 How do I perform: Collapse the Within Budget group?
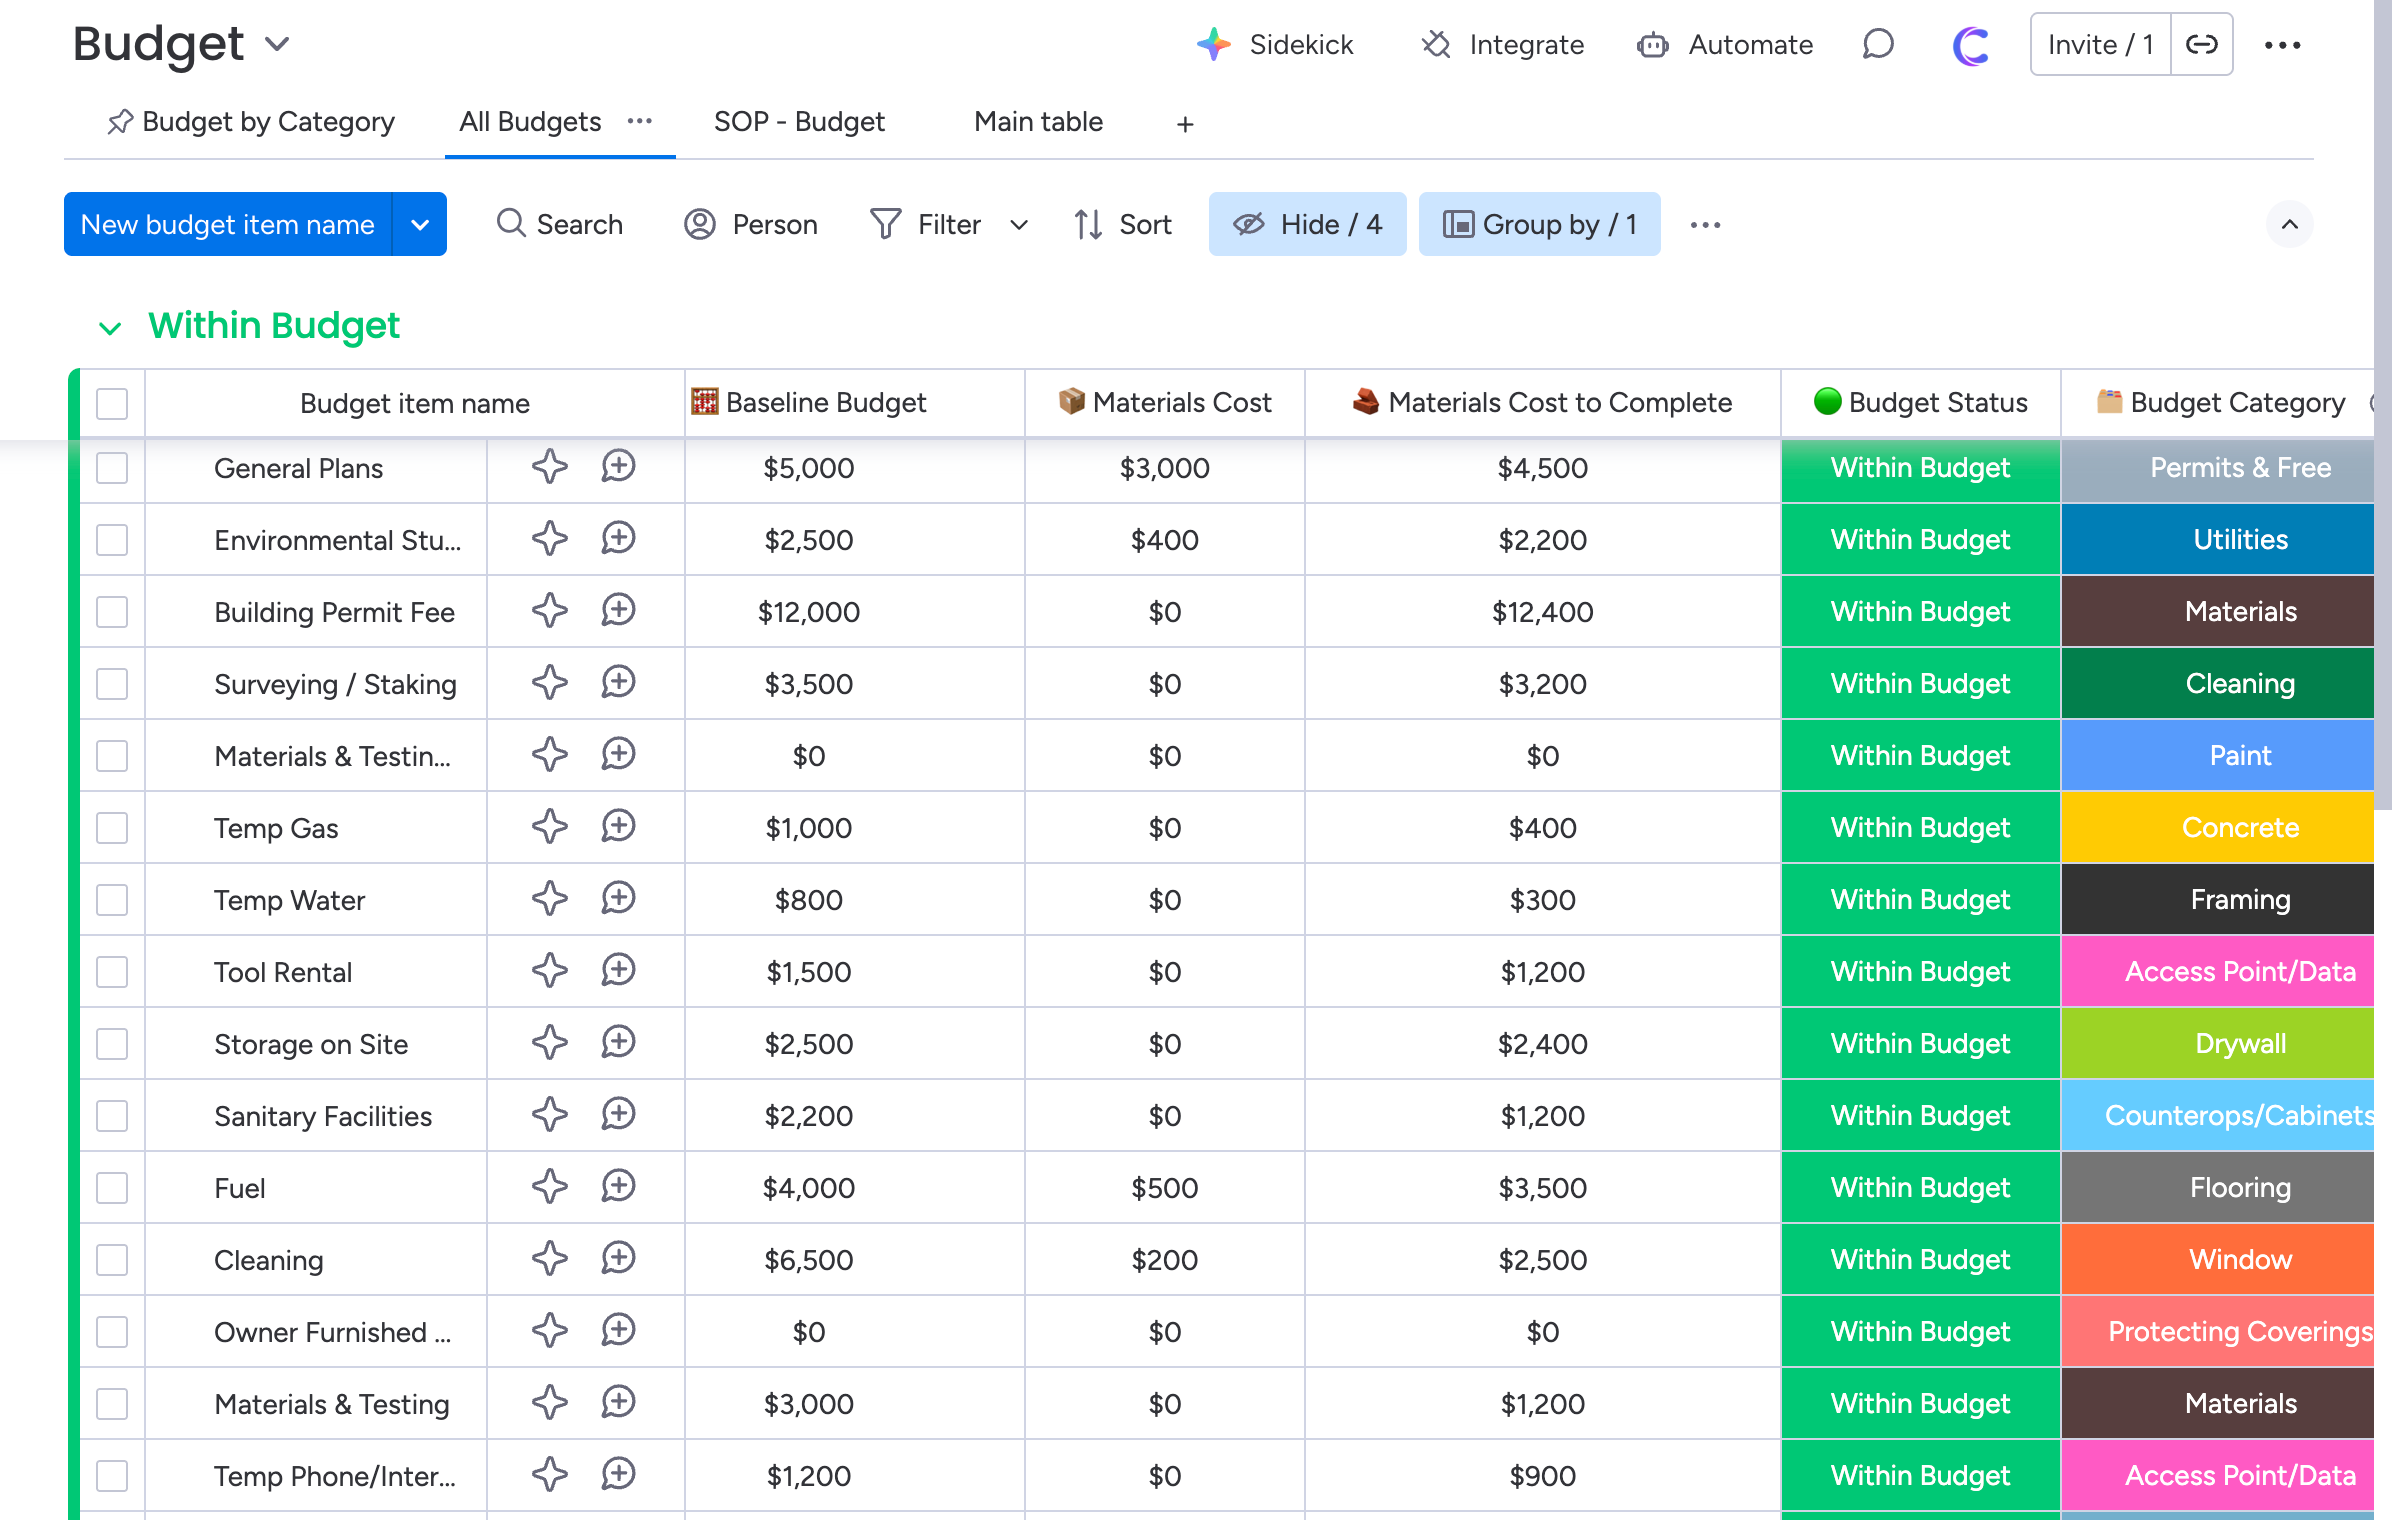point(110,327)
